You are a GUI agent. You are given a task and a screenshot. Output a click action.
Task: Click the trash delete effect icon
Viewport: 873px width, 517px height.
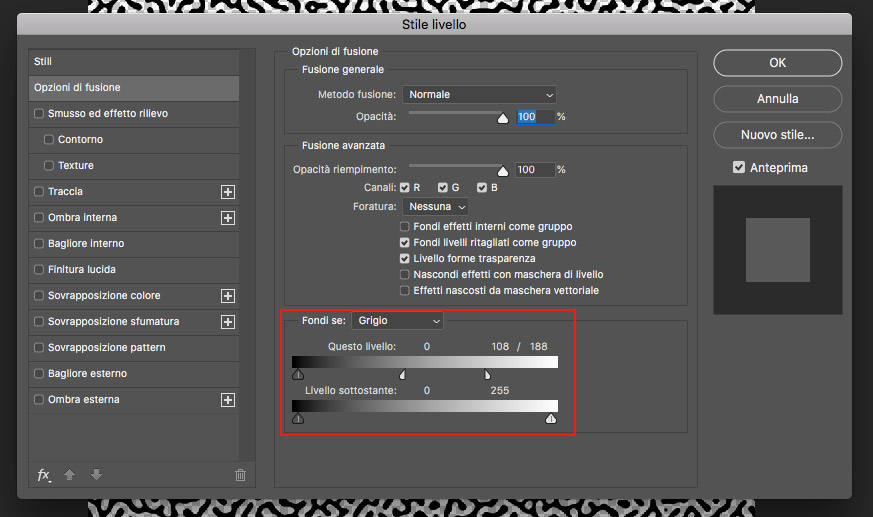click(x=241, y=475)
